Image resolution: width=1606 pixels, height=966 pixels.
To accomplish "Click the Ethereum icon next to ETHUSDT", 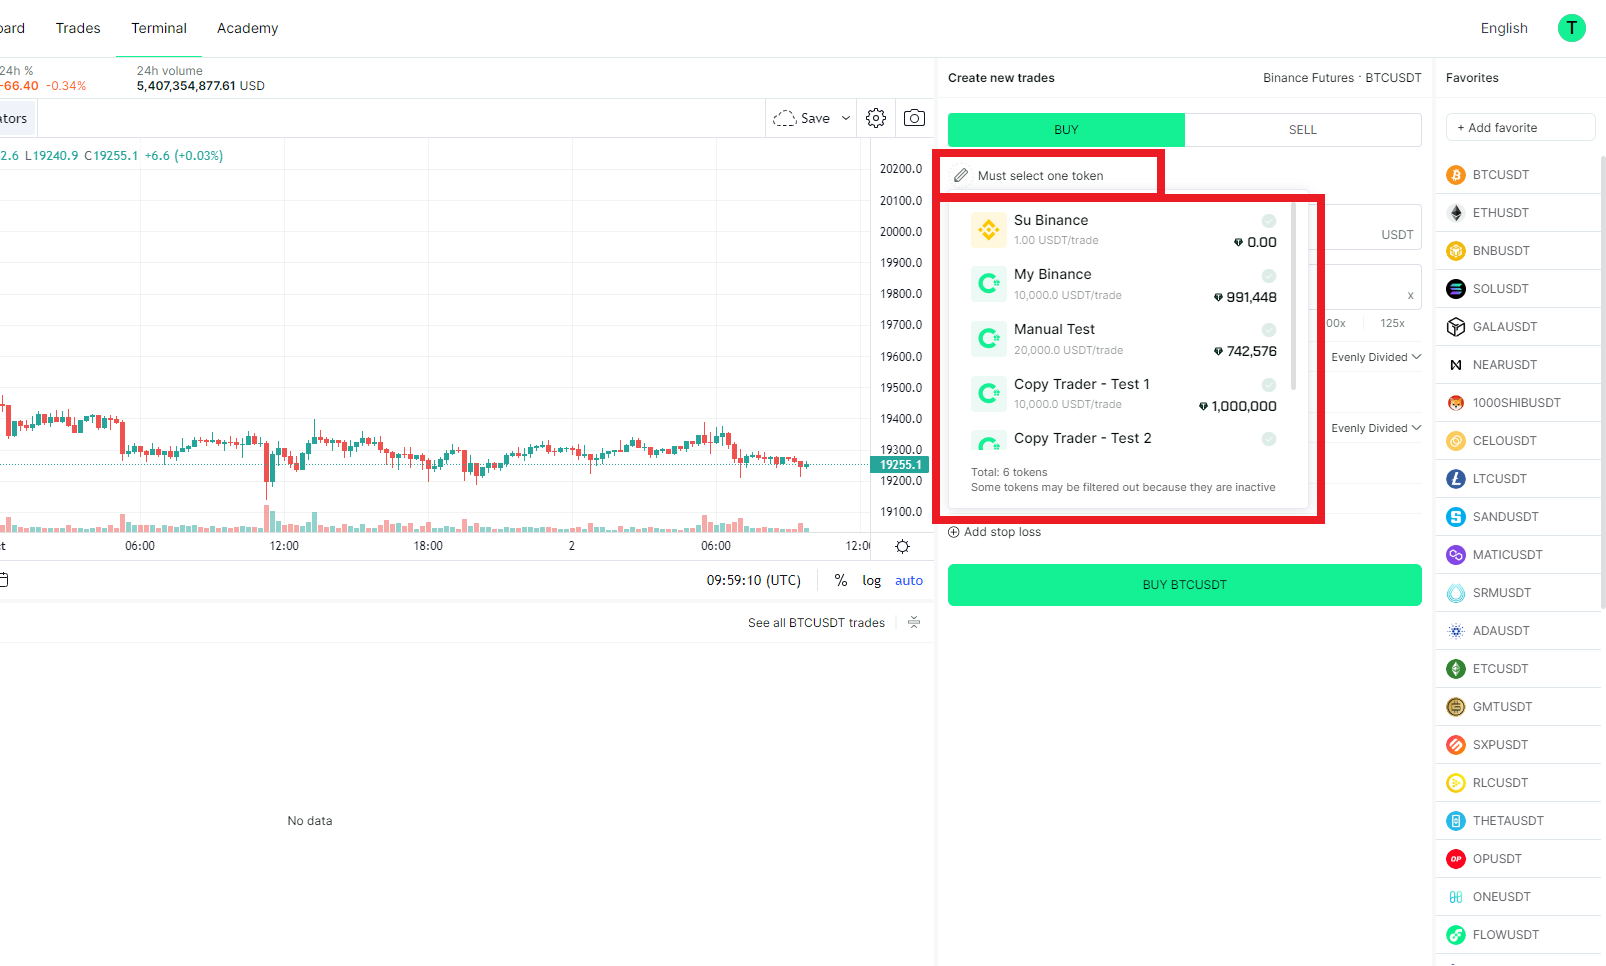I will [x=1456, y=213].
